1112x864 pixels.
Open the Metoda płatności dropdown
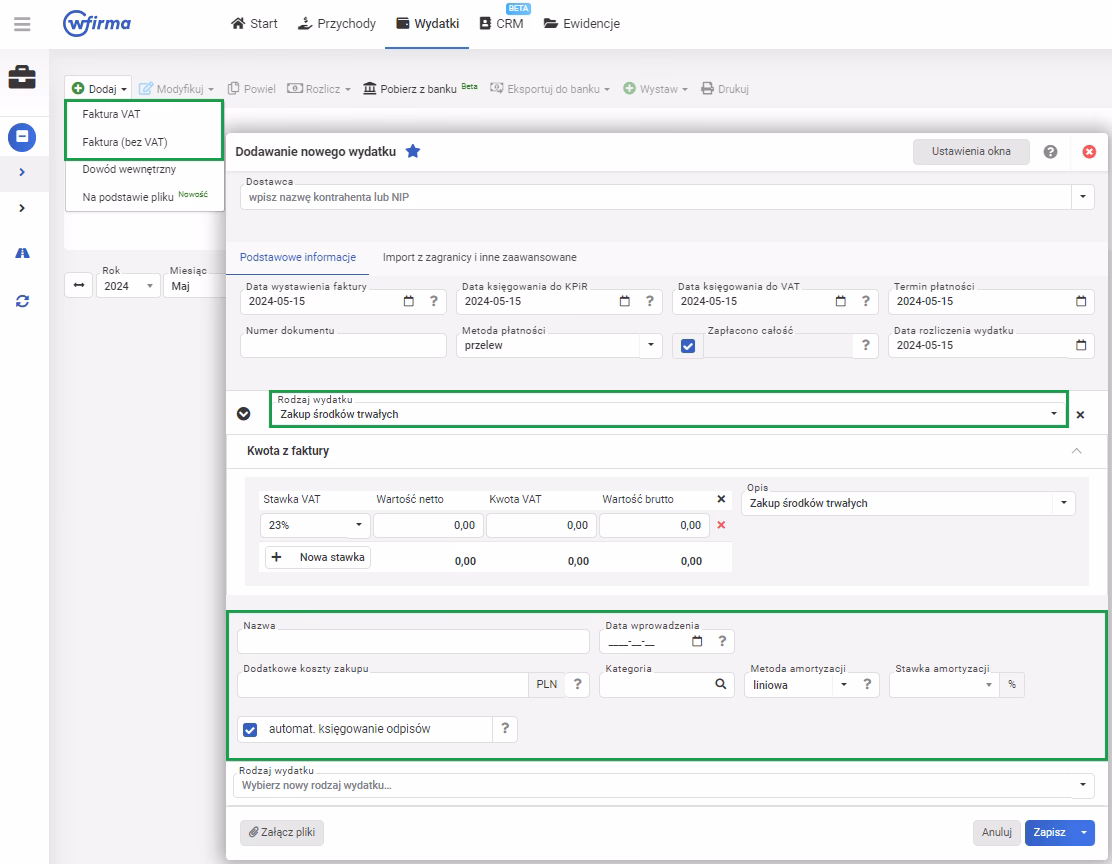[x=650, y=345]
